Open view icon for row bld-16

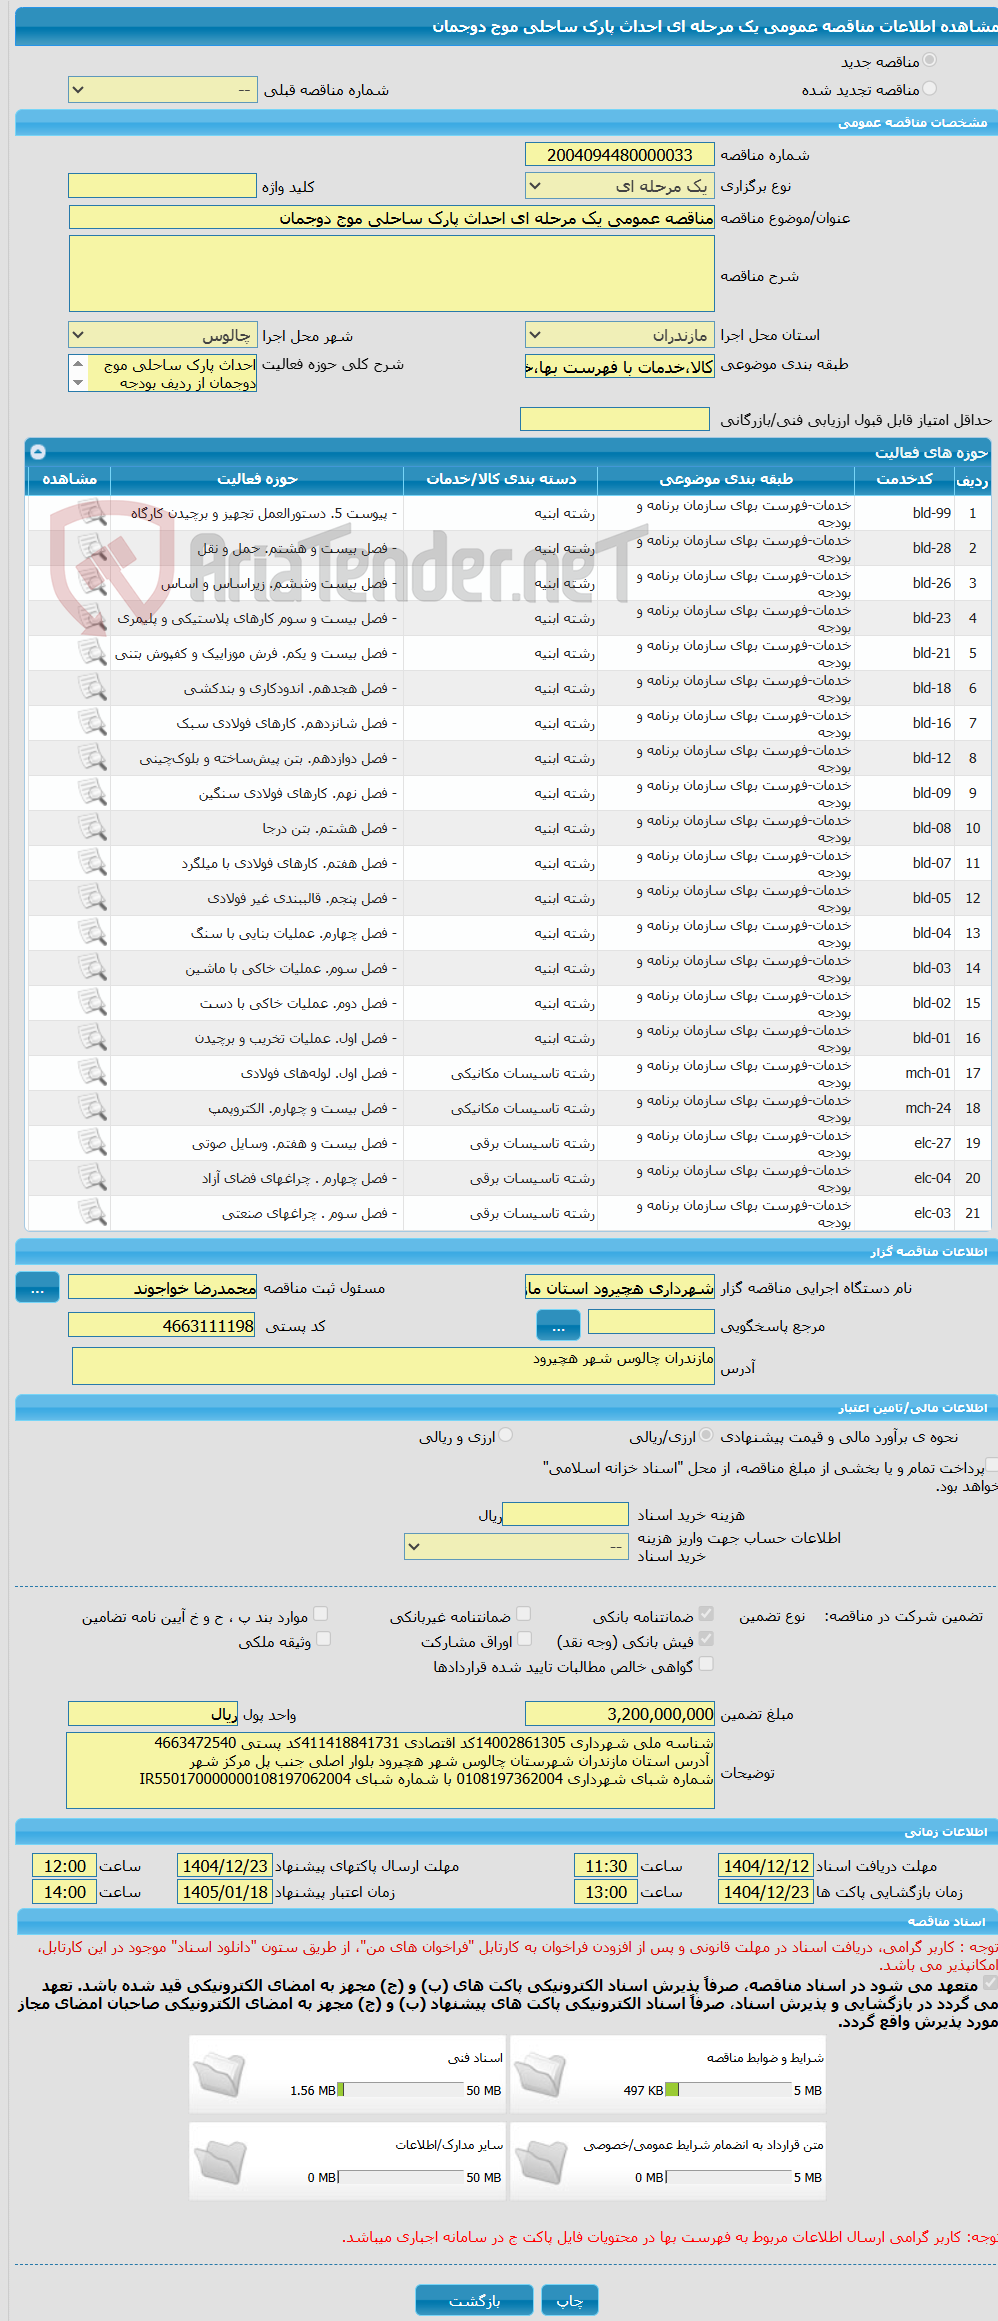coord(92,723)
